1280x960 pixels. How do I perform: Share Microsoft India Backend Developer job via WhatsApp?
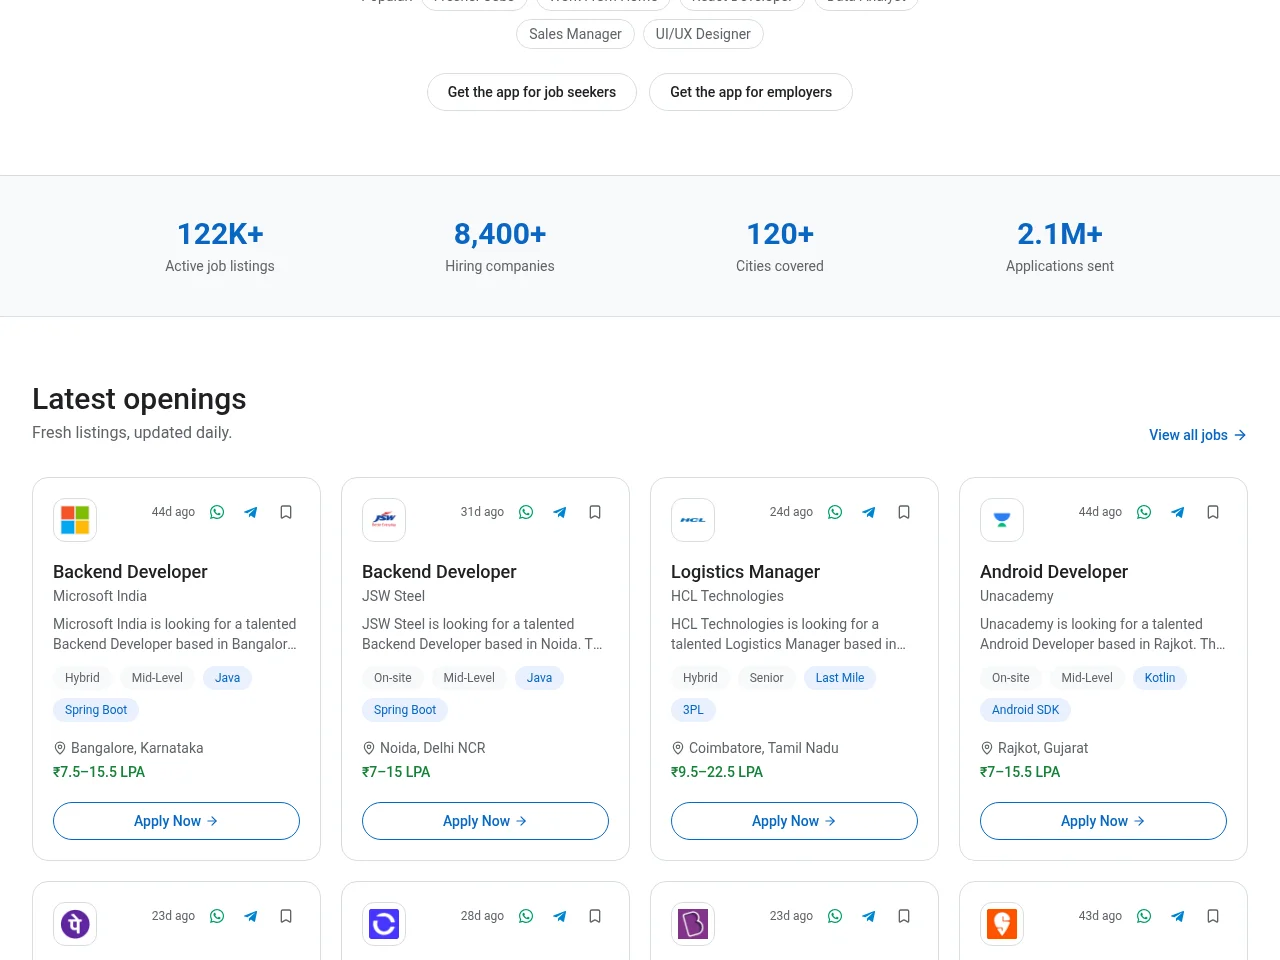coord(217,512)
